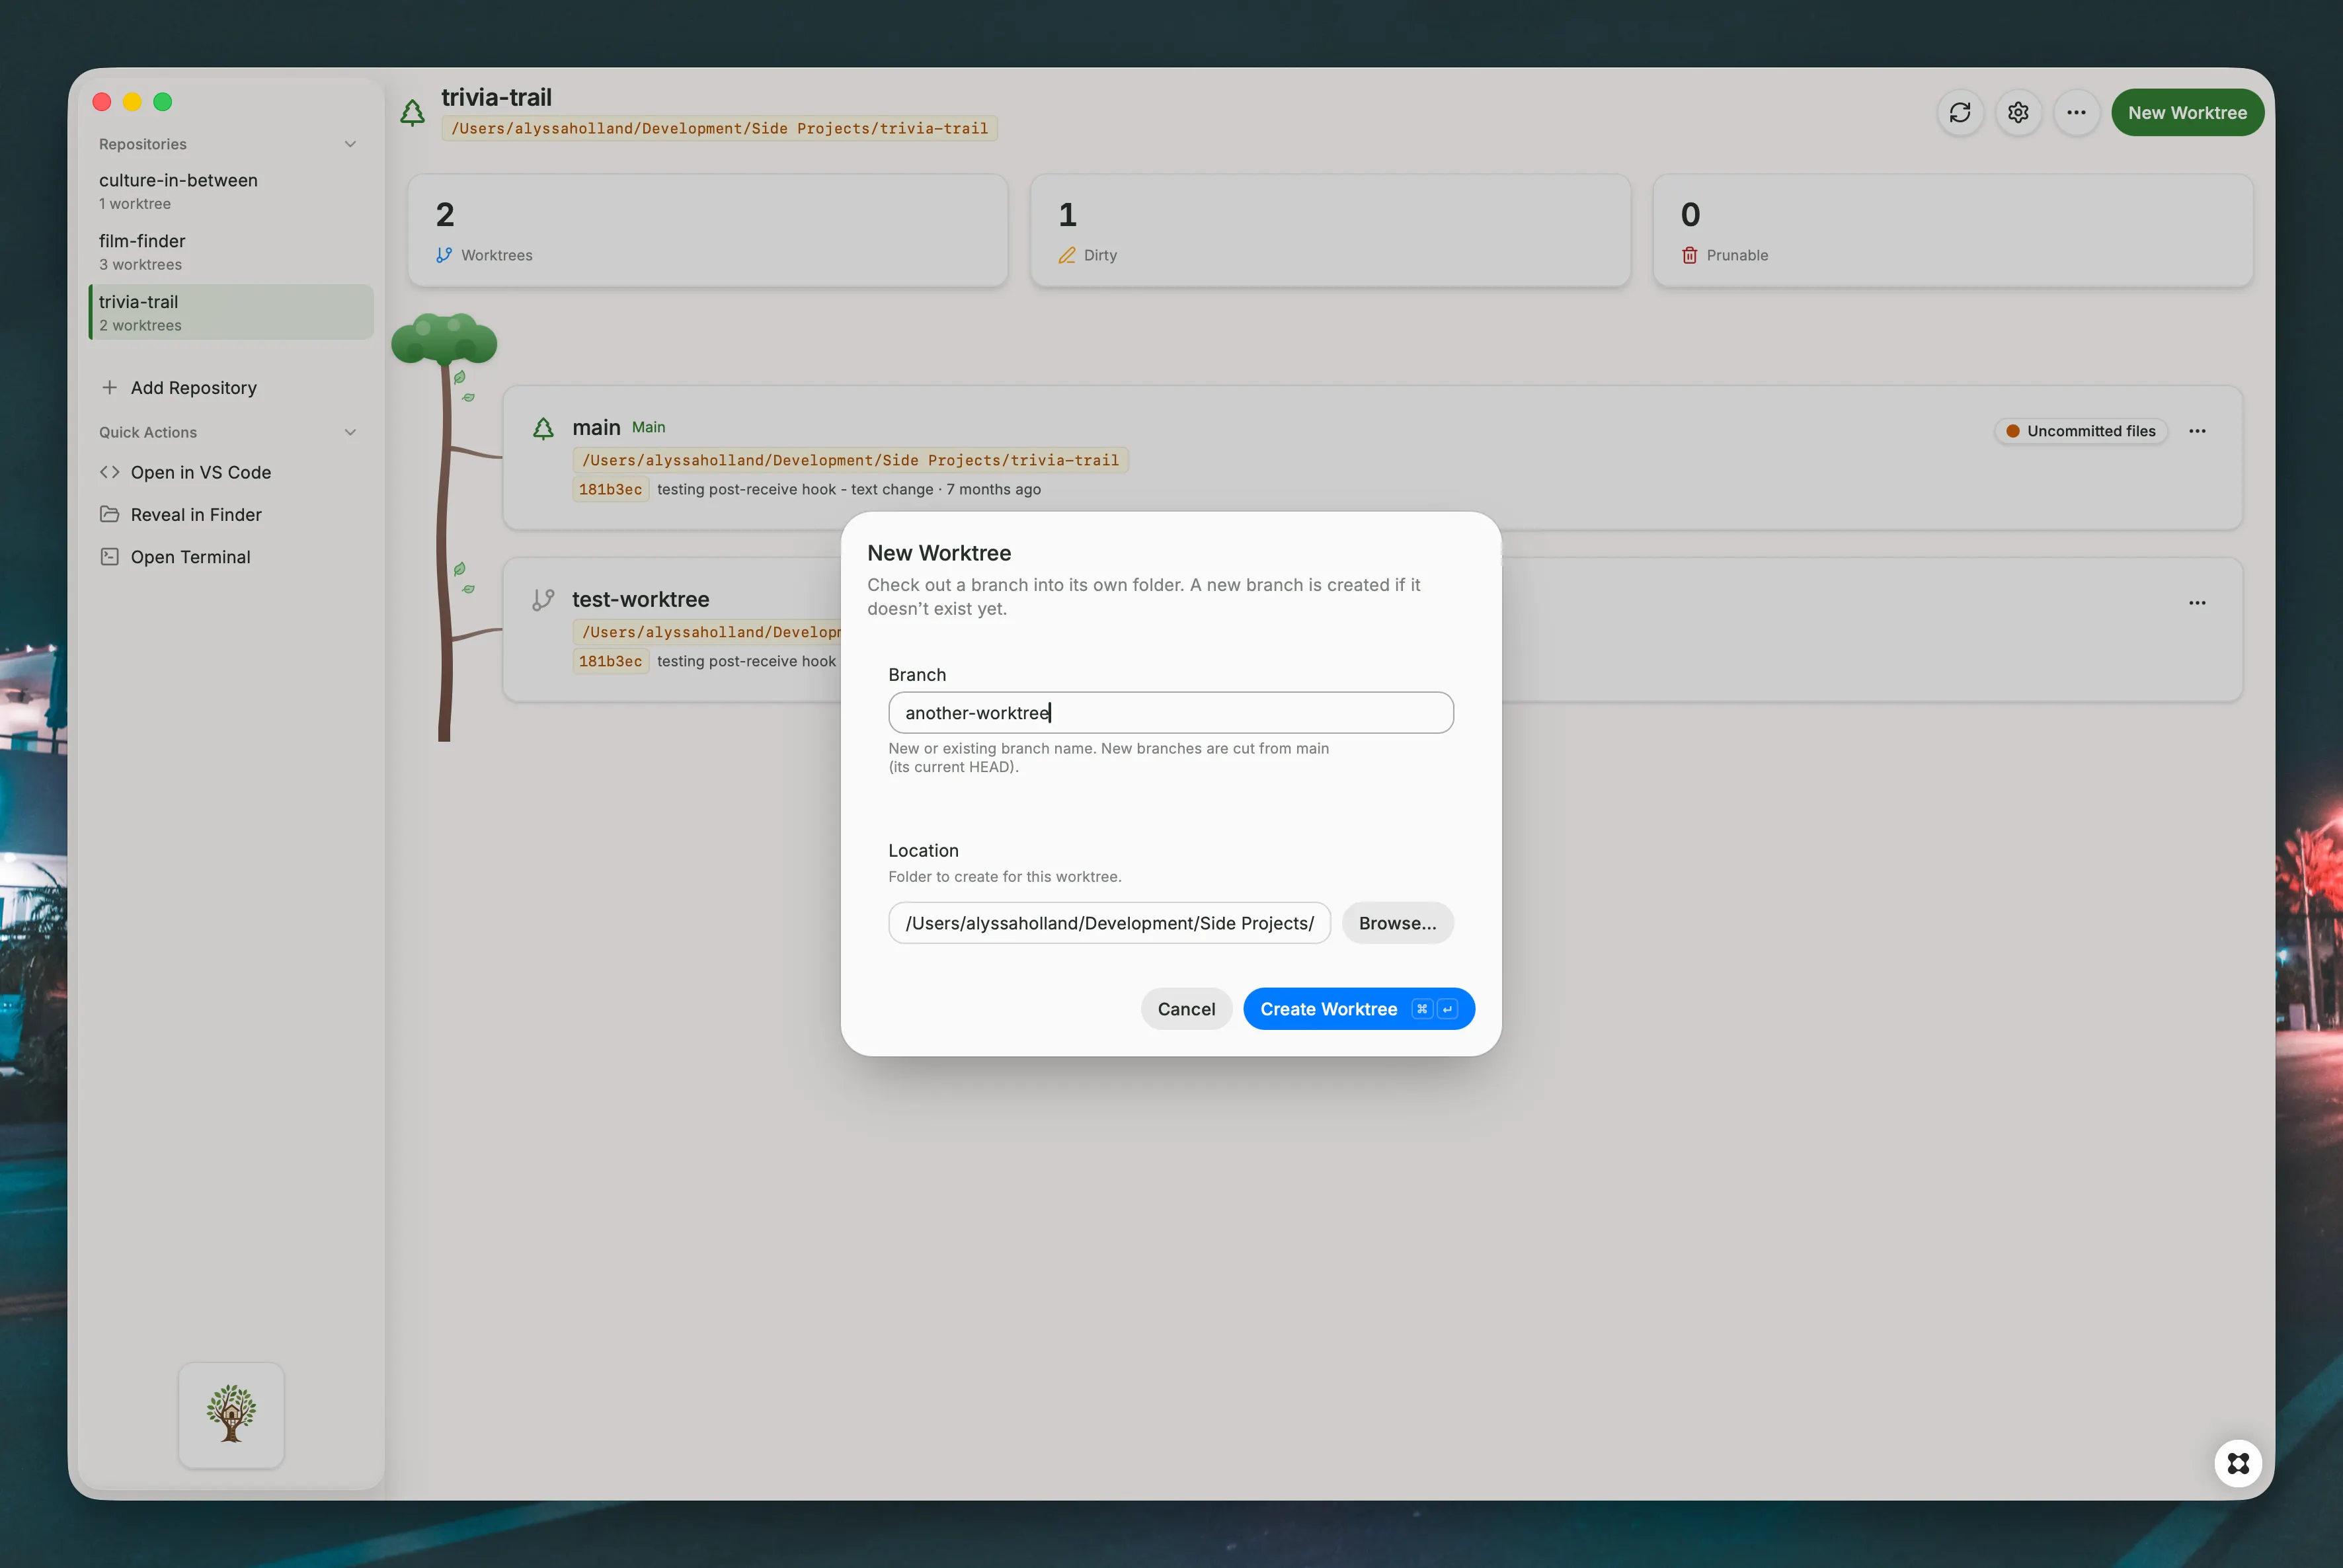
Task: Open the test-worktree ellipsis menu
Action: tap(2197, 603)
